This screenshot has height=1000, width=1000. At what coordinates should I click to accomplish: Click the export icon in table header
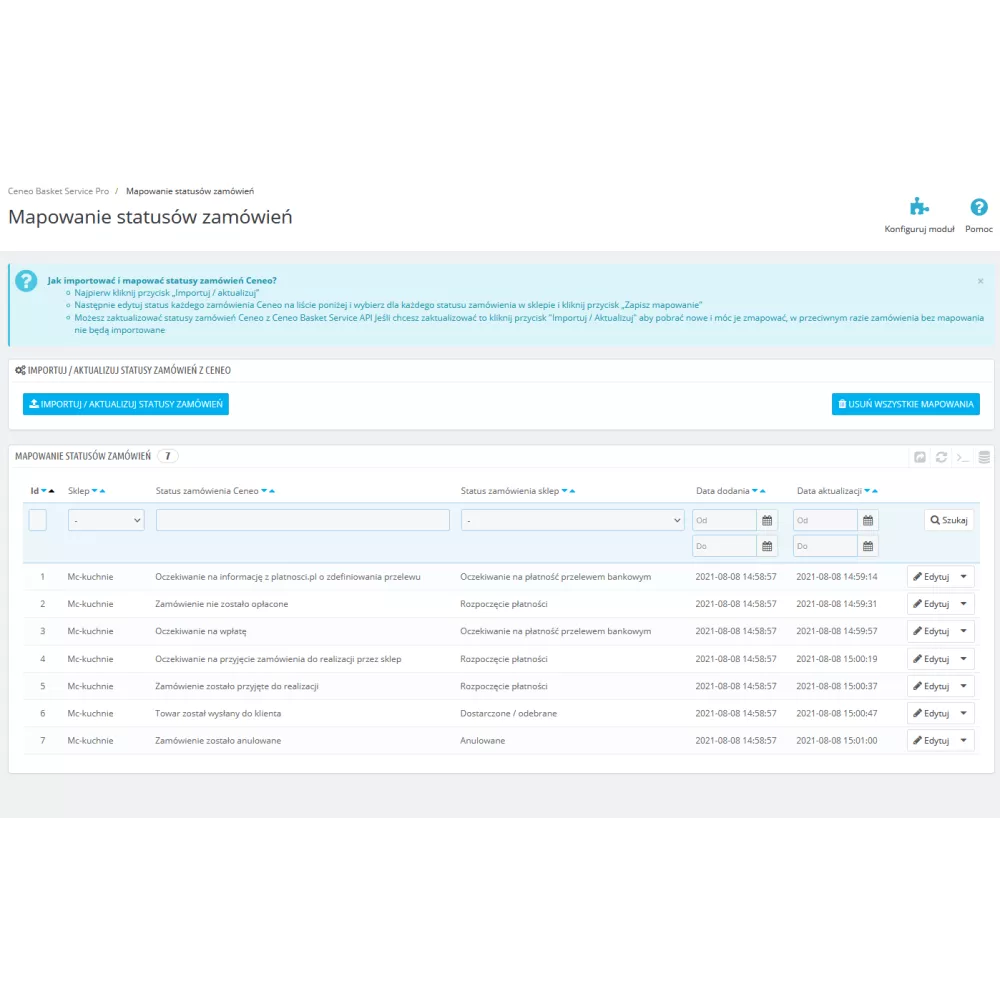point(920,457)
